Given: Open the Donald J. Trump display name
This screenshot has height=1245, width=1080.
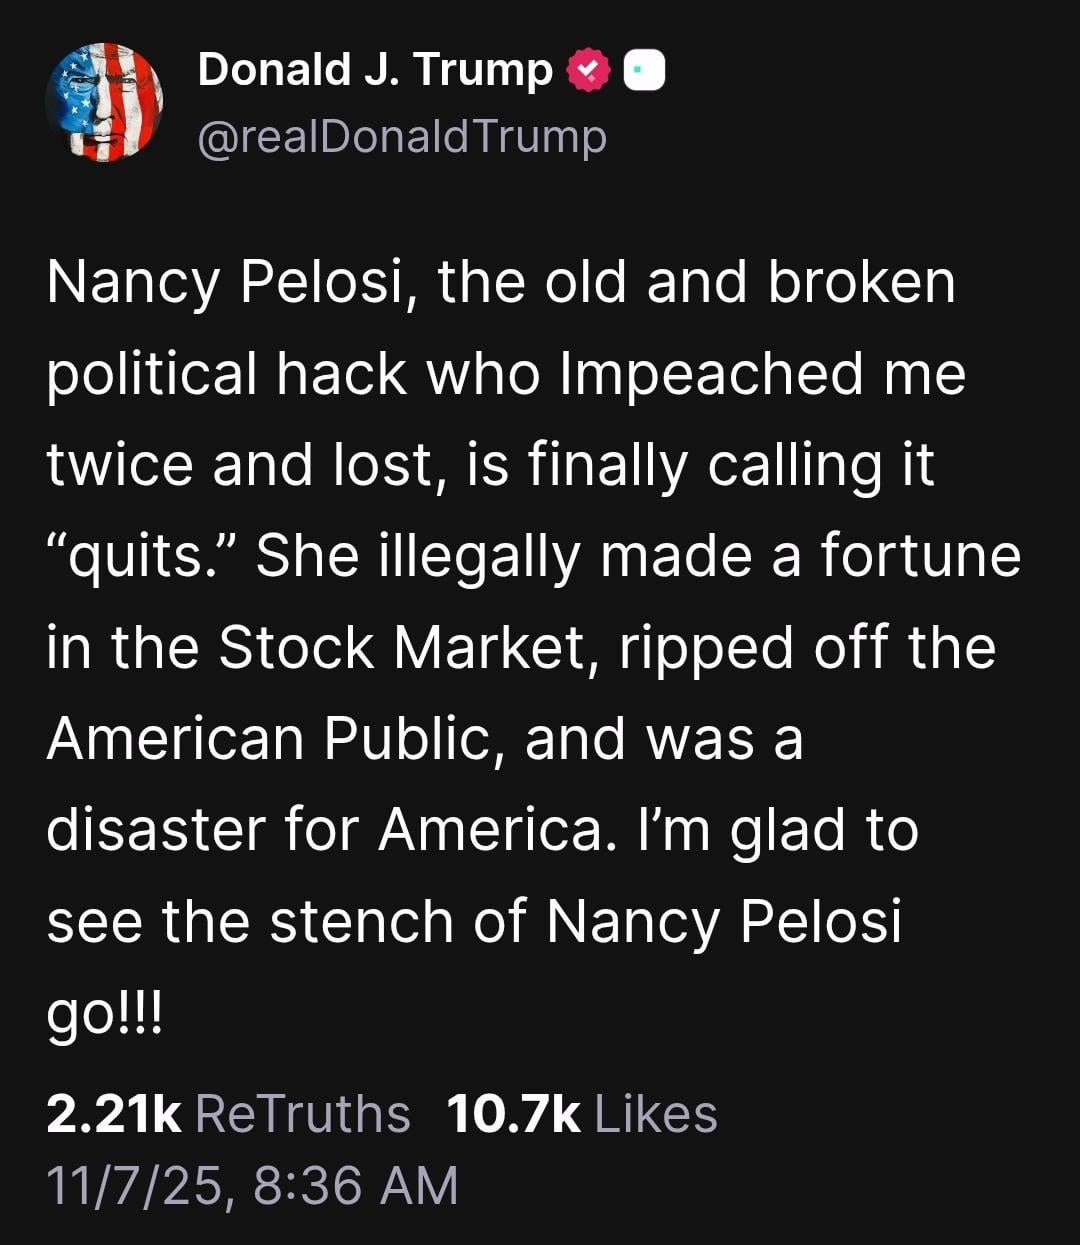Looking at the screenshot, I should 375,70.
